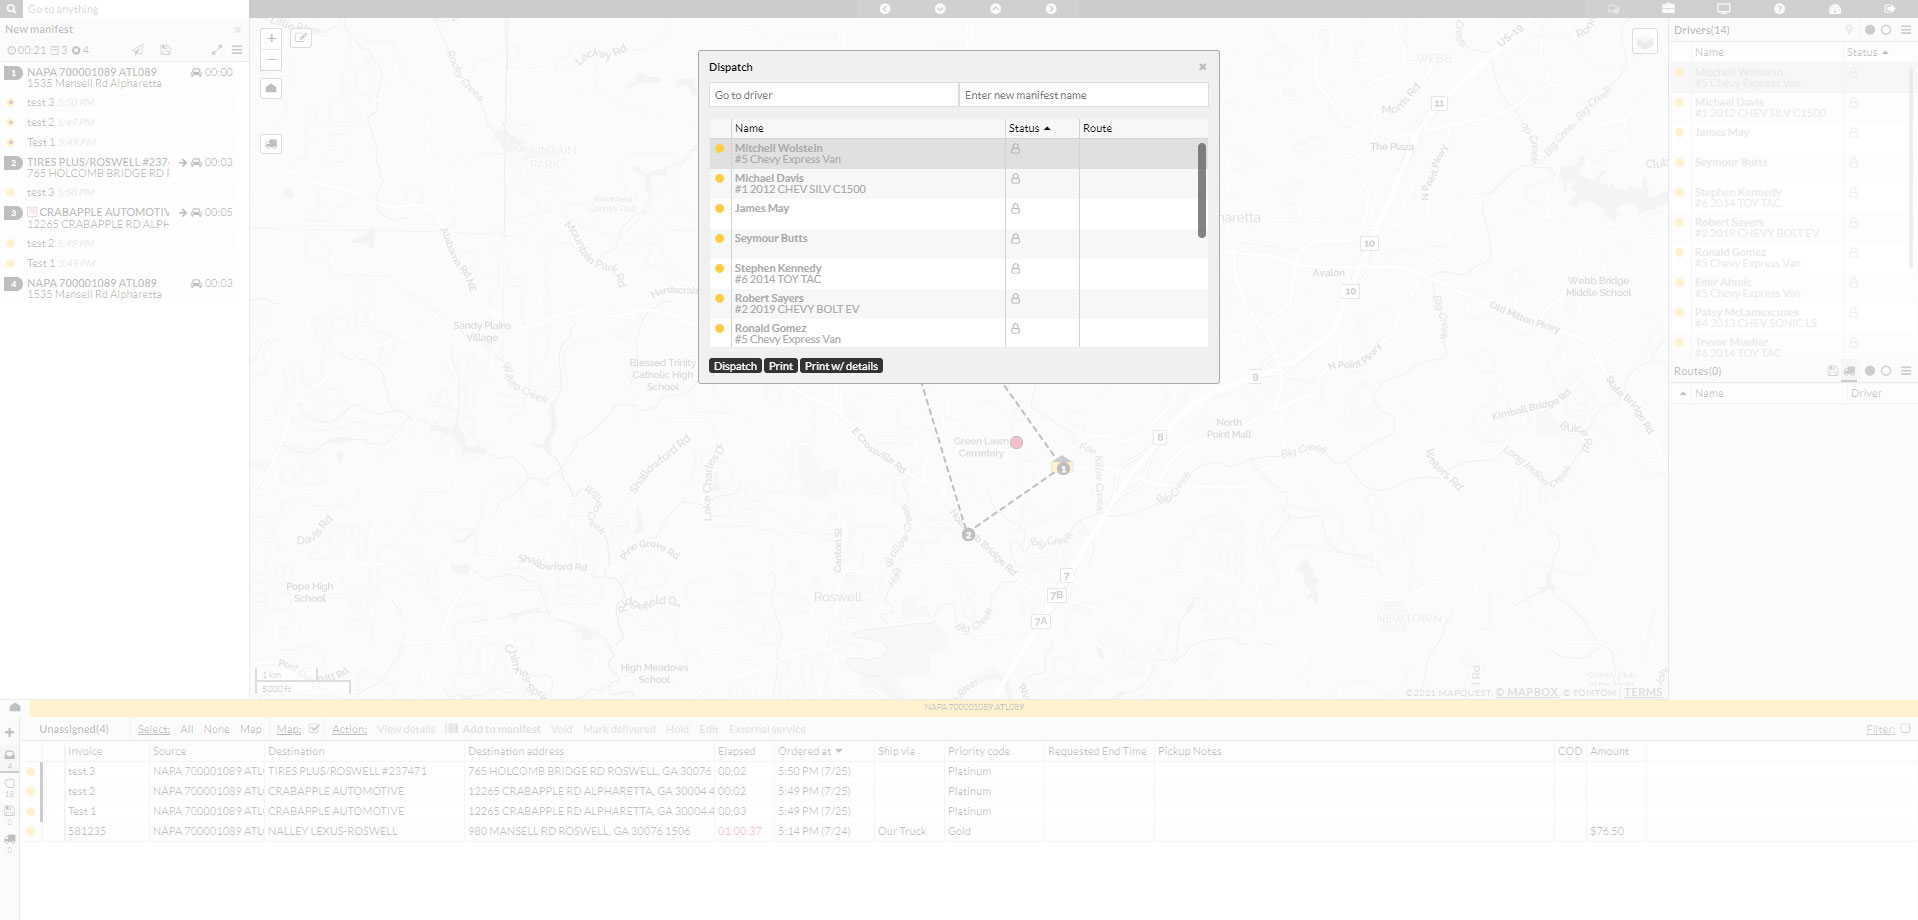Choose Mark delivered from the Action options
Viewport: 1918px width, 920px height.
pyautogui.click(x=619, y=729)
